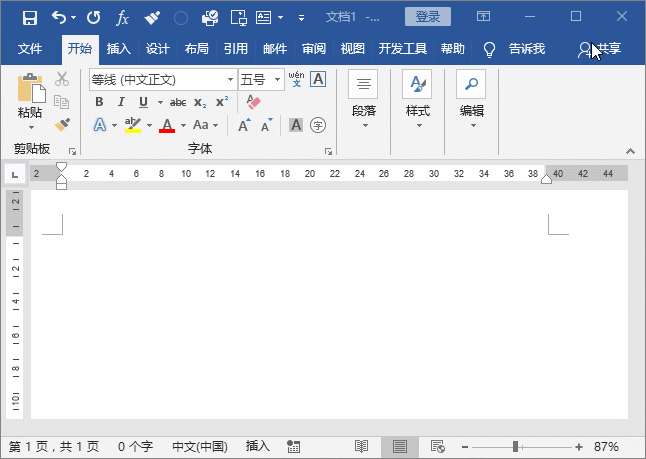Image resolution: width=646 pixels, height=459 pixels.
Task: Click the text box icon in quick access
Action: (264, 18)
